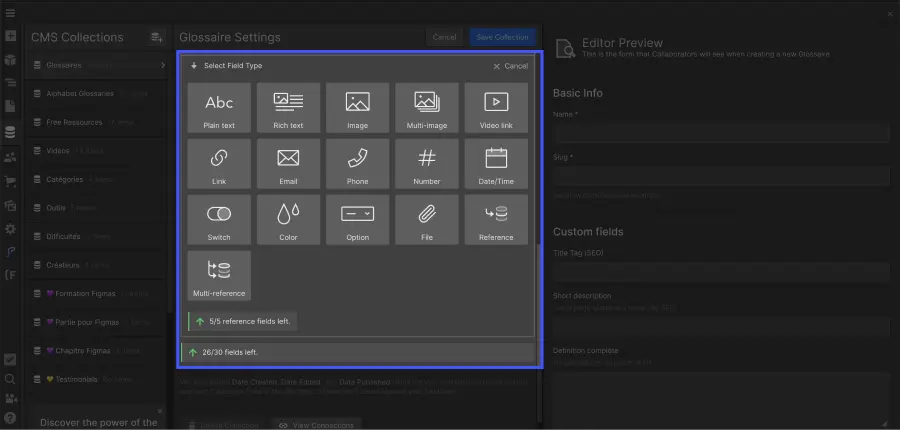This screenshot has width=900, height=430.
Task: Open the Videos collection
Action: [x=96, y=151]
